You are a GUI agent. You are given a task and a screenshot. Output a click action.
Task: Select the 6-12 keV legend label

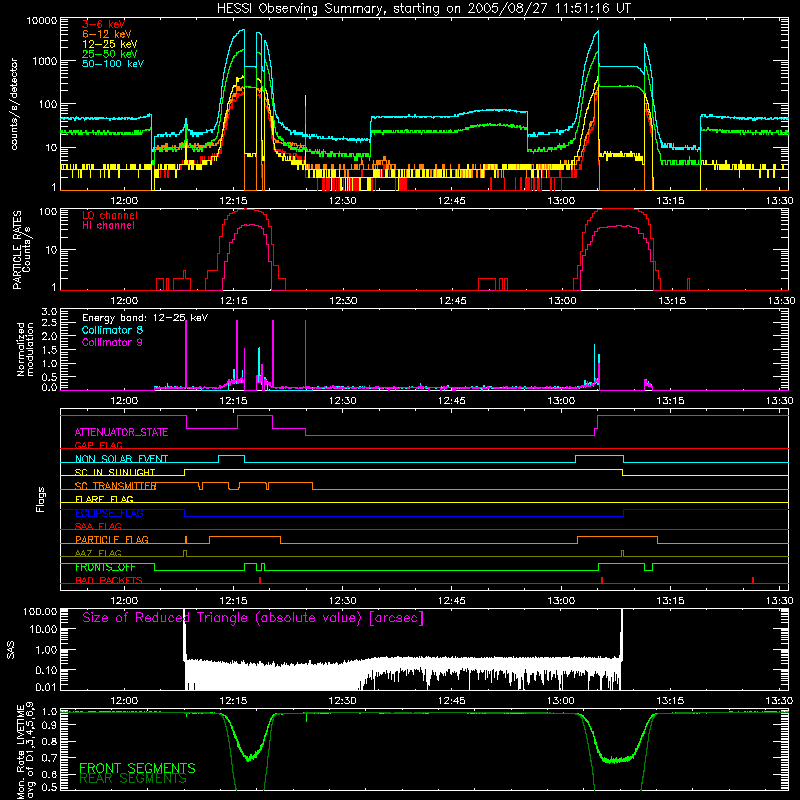tap(106, 34)
